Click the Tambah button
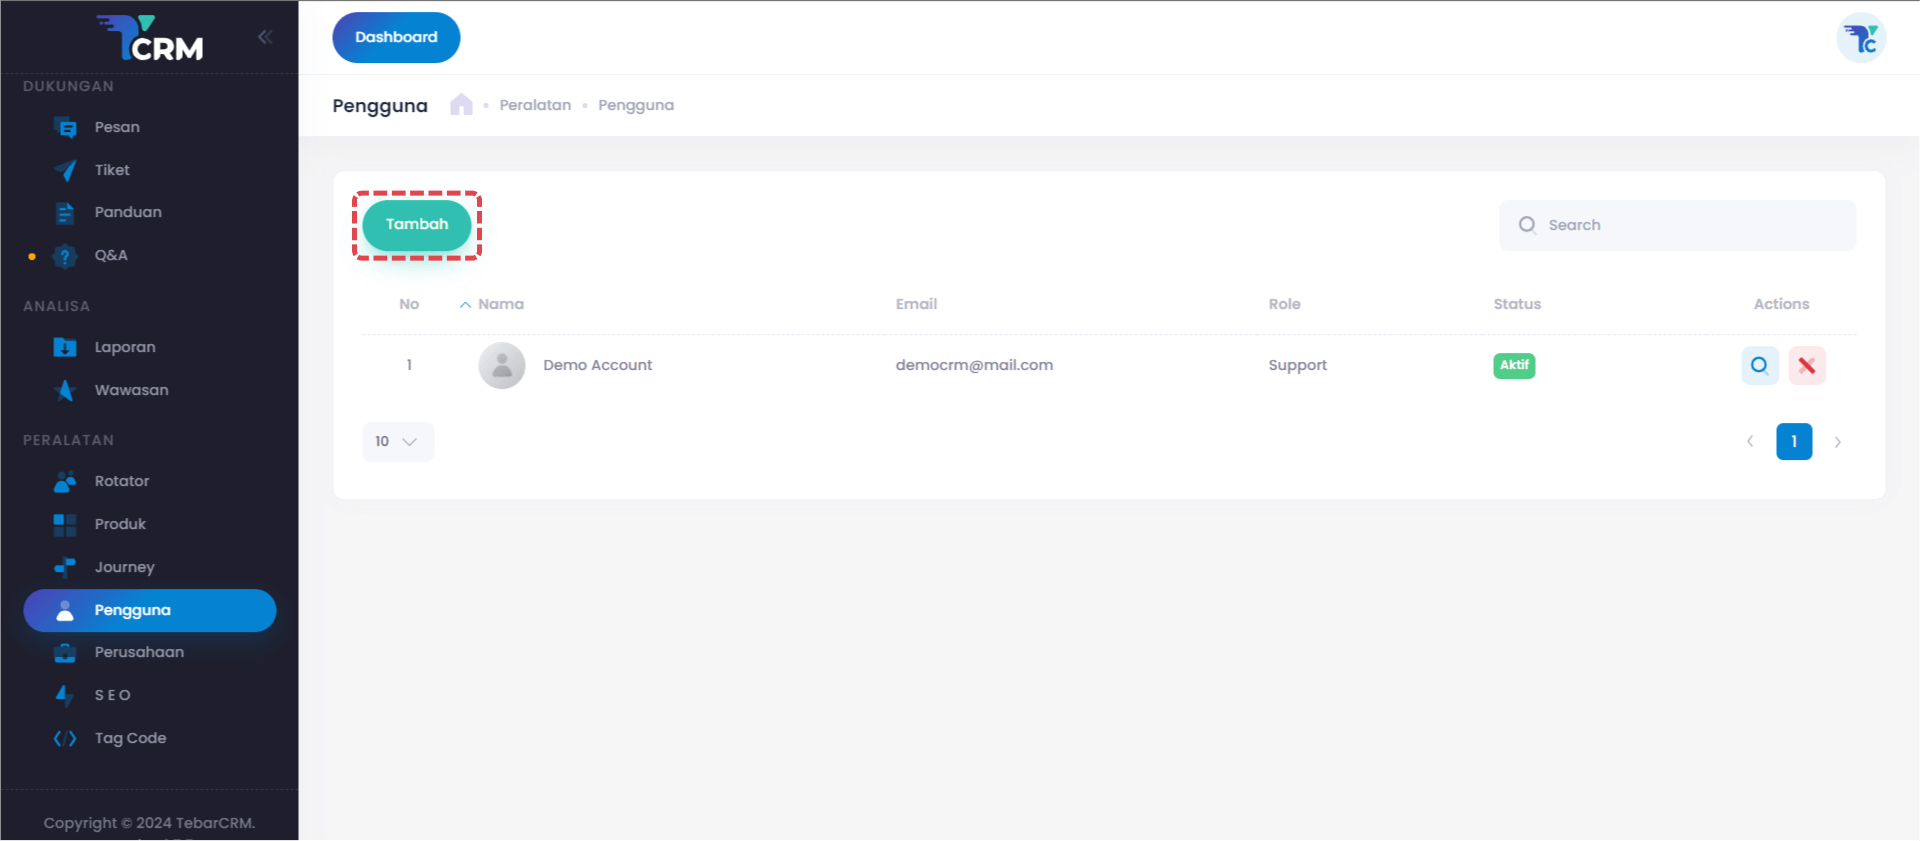 point(417,225)
